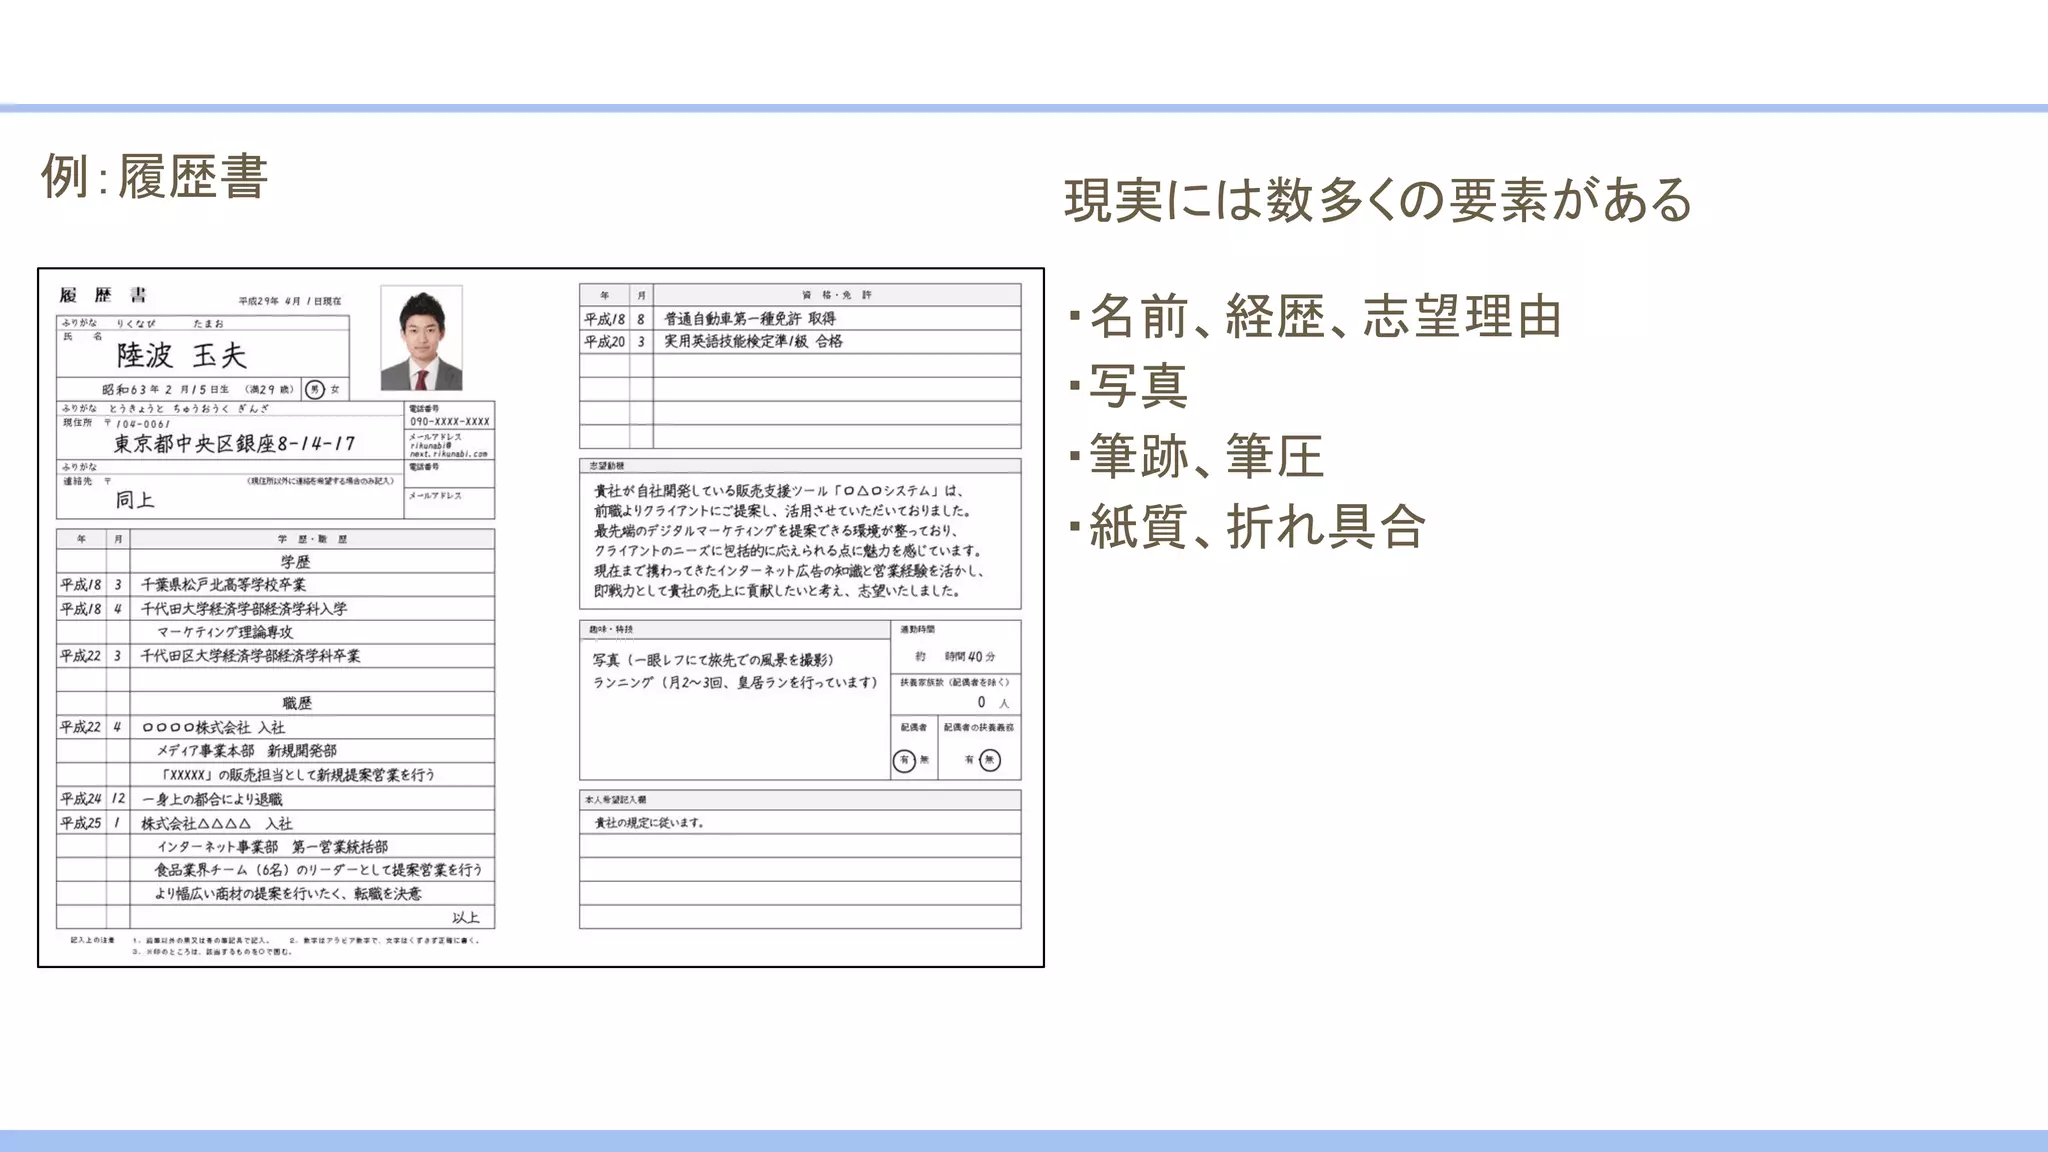The width and height of the screenshot is (2048, 1152).
Task: Click the bullet 紙質、折れ具合
Action: pyautogui.click(x=1257, y=527)
